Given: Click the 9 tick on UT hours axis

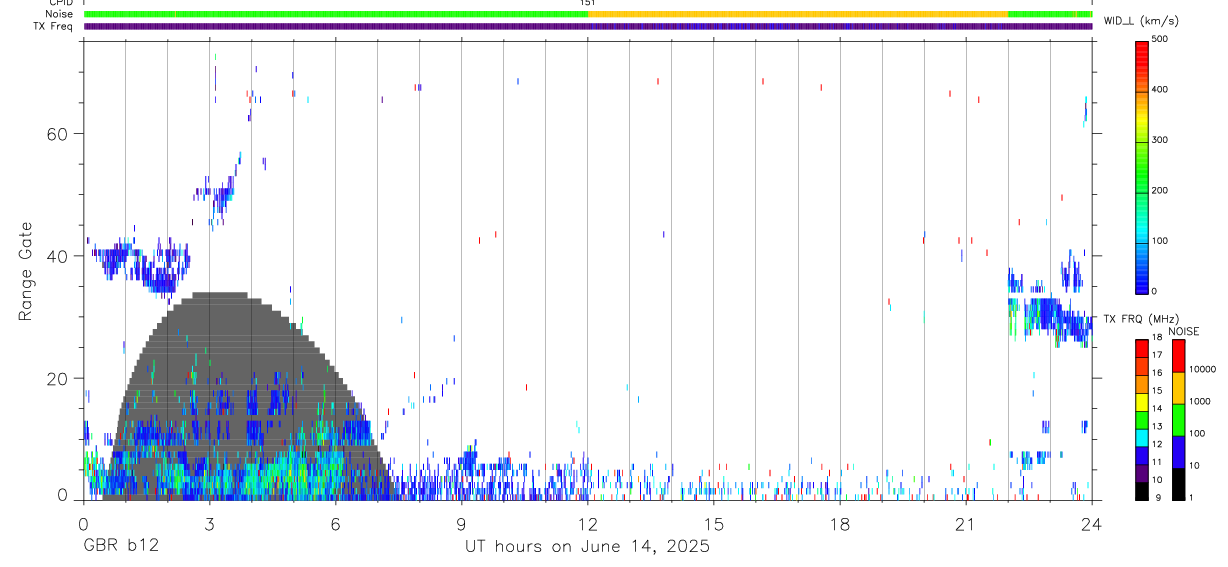Looking at the screenshot, I should pos(462,522).
